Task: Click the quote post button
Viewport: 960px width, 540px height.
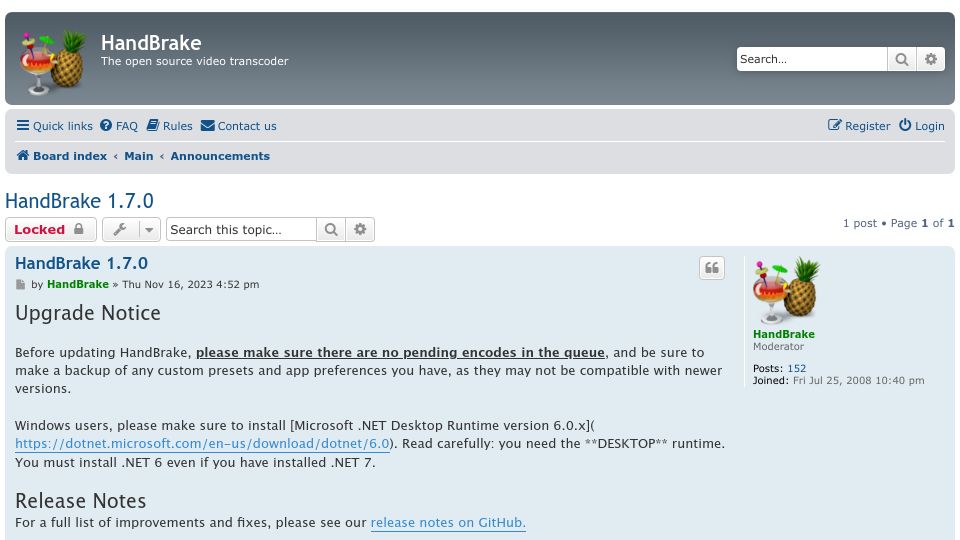Action: click(711, 268)
